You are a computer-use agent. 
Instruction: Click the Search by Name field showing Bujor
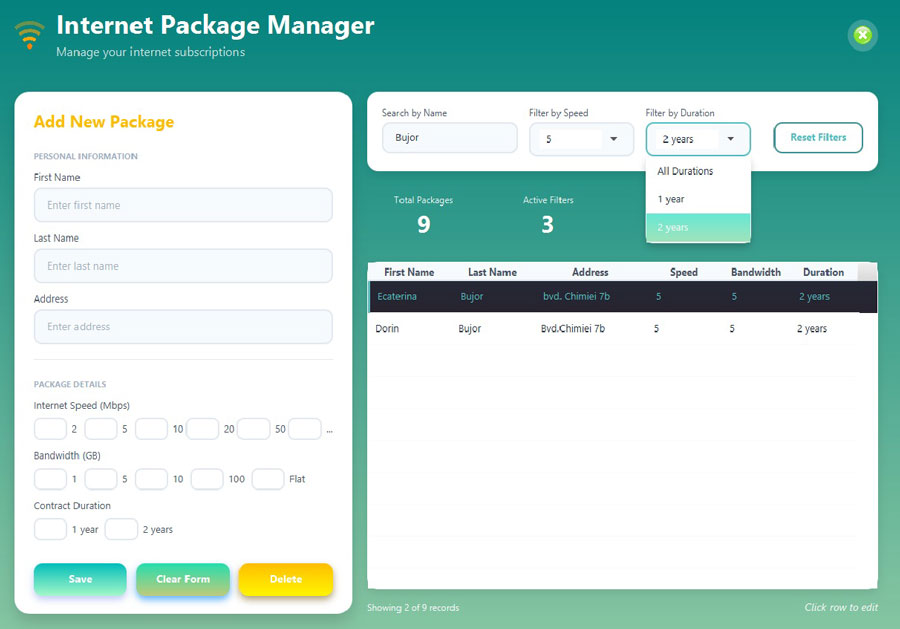(449, 137)
